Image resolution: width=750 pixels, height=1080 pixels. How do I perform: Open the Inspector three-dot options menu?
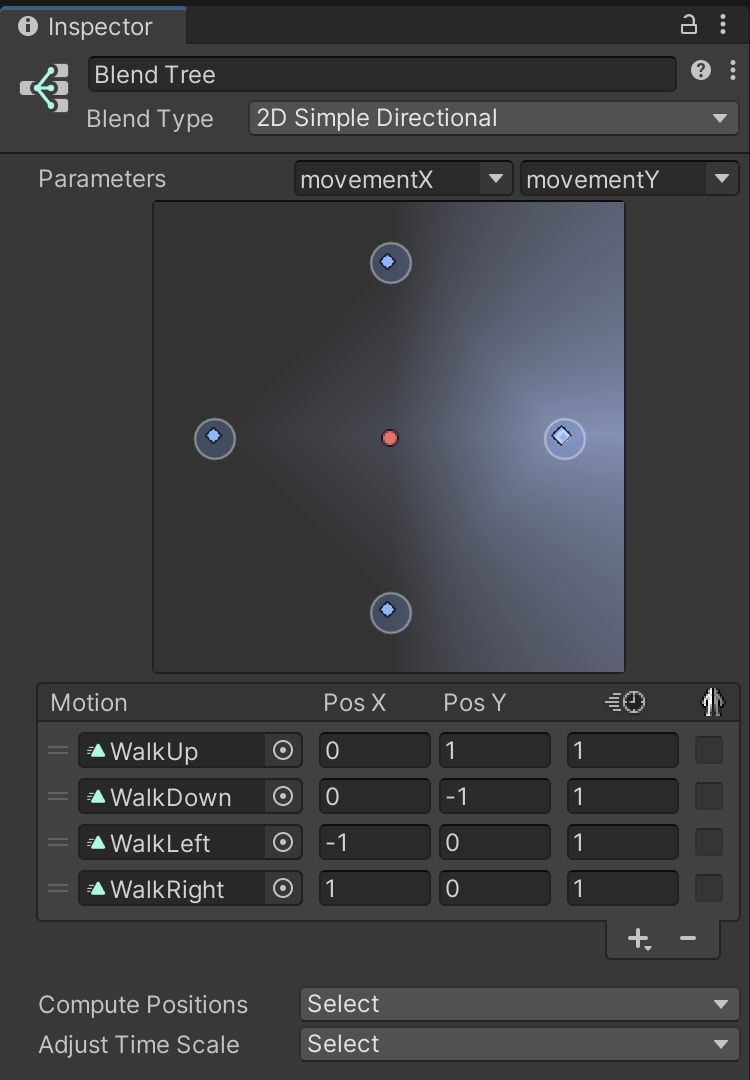(x=723, y=25)
